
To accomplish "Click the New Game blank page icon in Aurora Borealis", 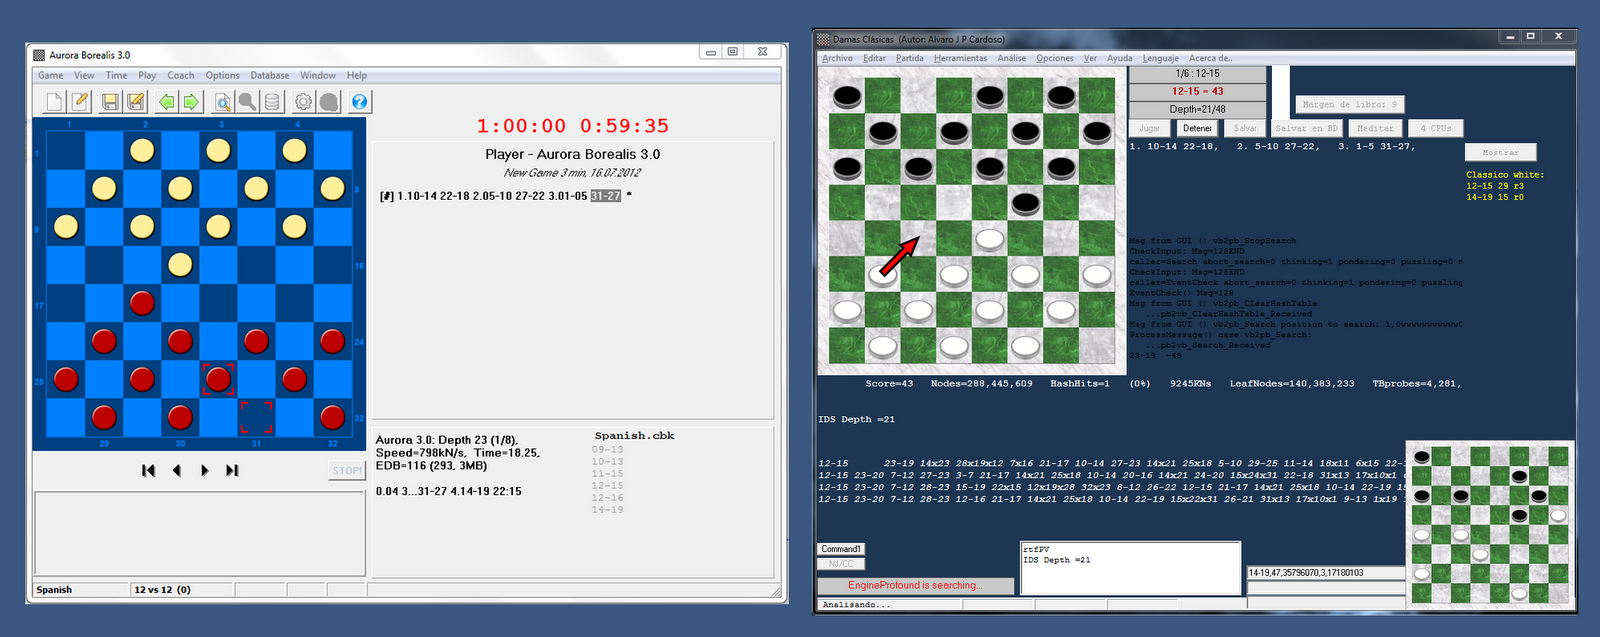I will pyautogui.click(x=55, y=101).
